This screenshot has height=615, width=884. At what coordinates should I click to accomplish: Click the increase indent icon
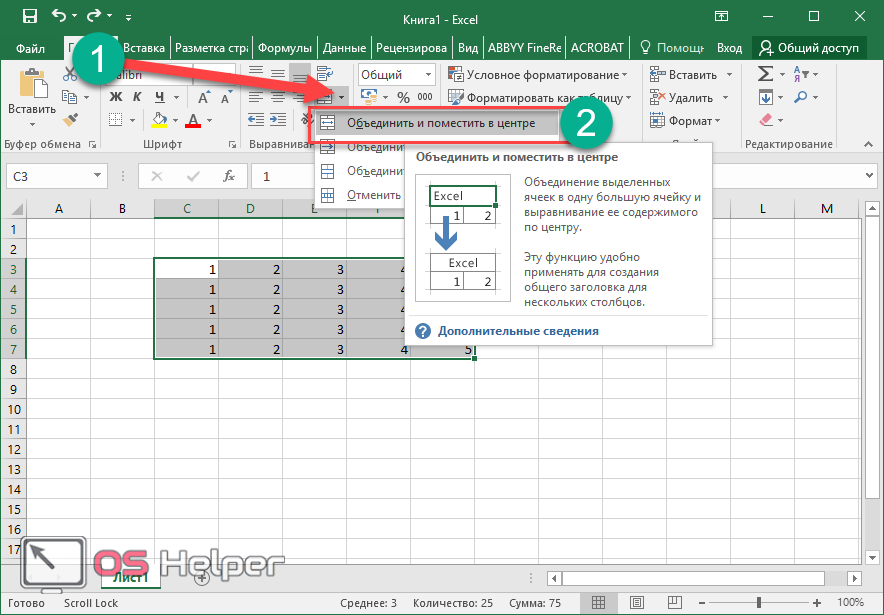(x=278, y=120)
